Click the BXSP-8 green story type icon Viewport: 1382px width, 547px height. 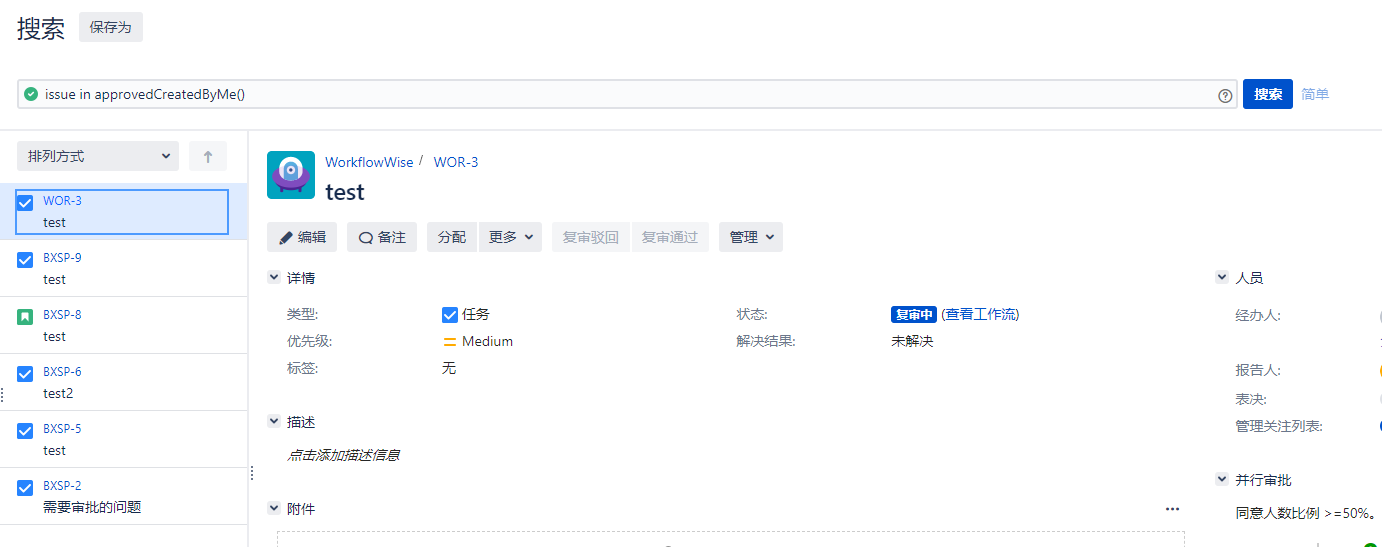[x=26, y=316]
